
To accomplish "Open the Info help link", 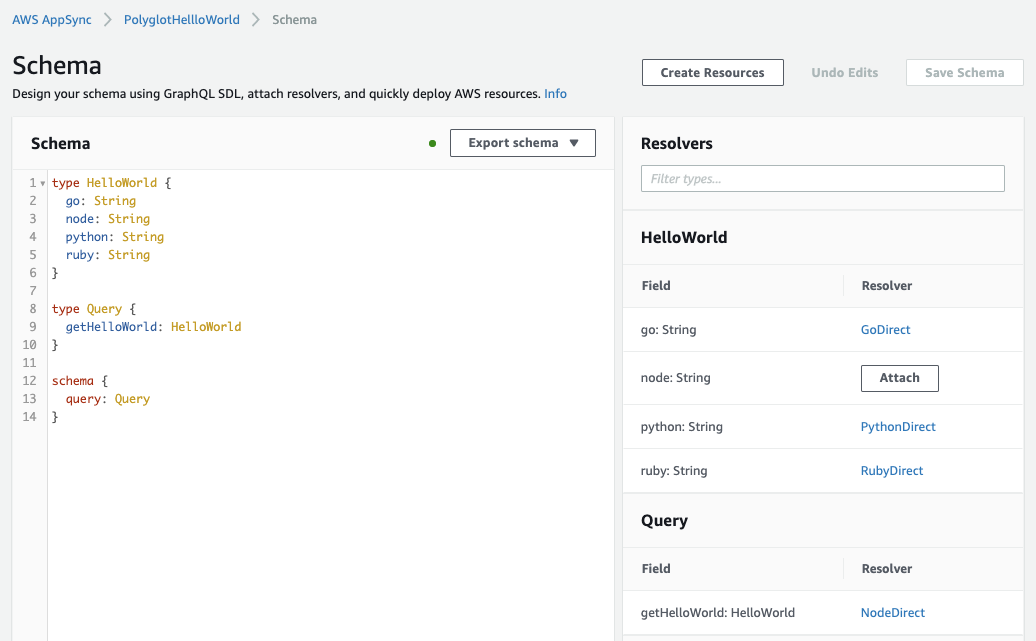I will coord(555,94).
